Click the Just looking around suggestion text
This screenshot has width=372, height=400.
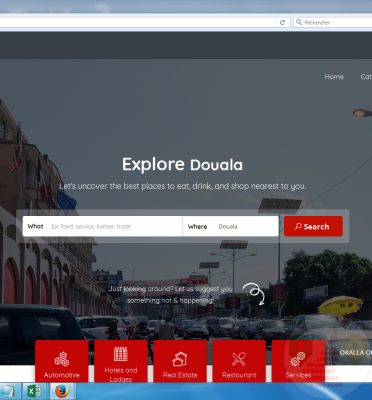point(170,295)
